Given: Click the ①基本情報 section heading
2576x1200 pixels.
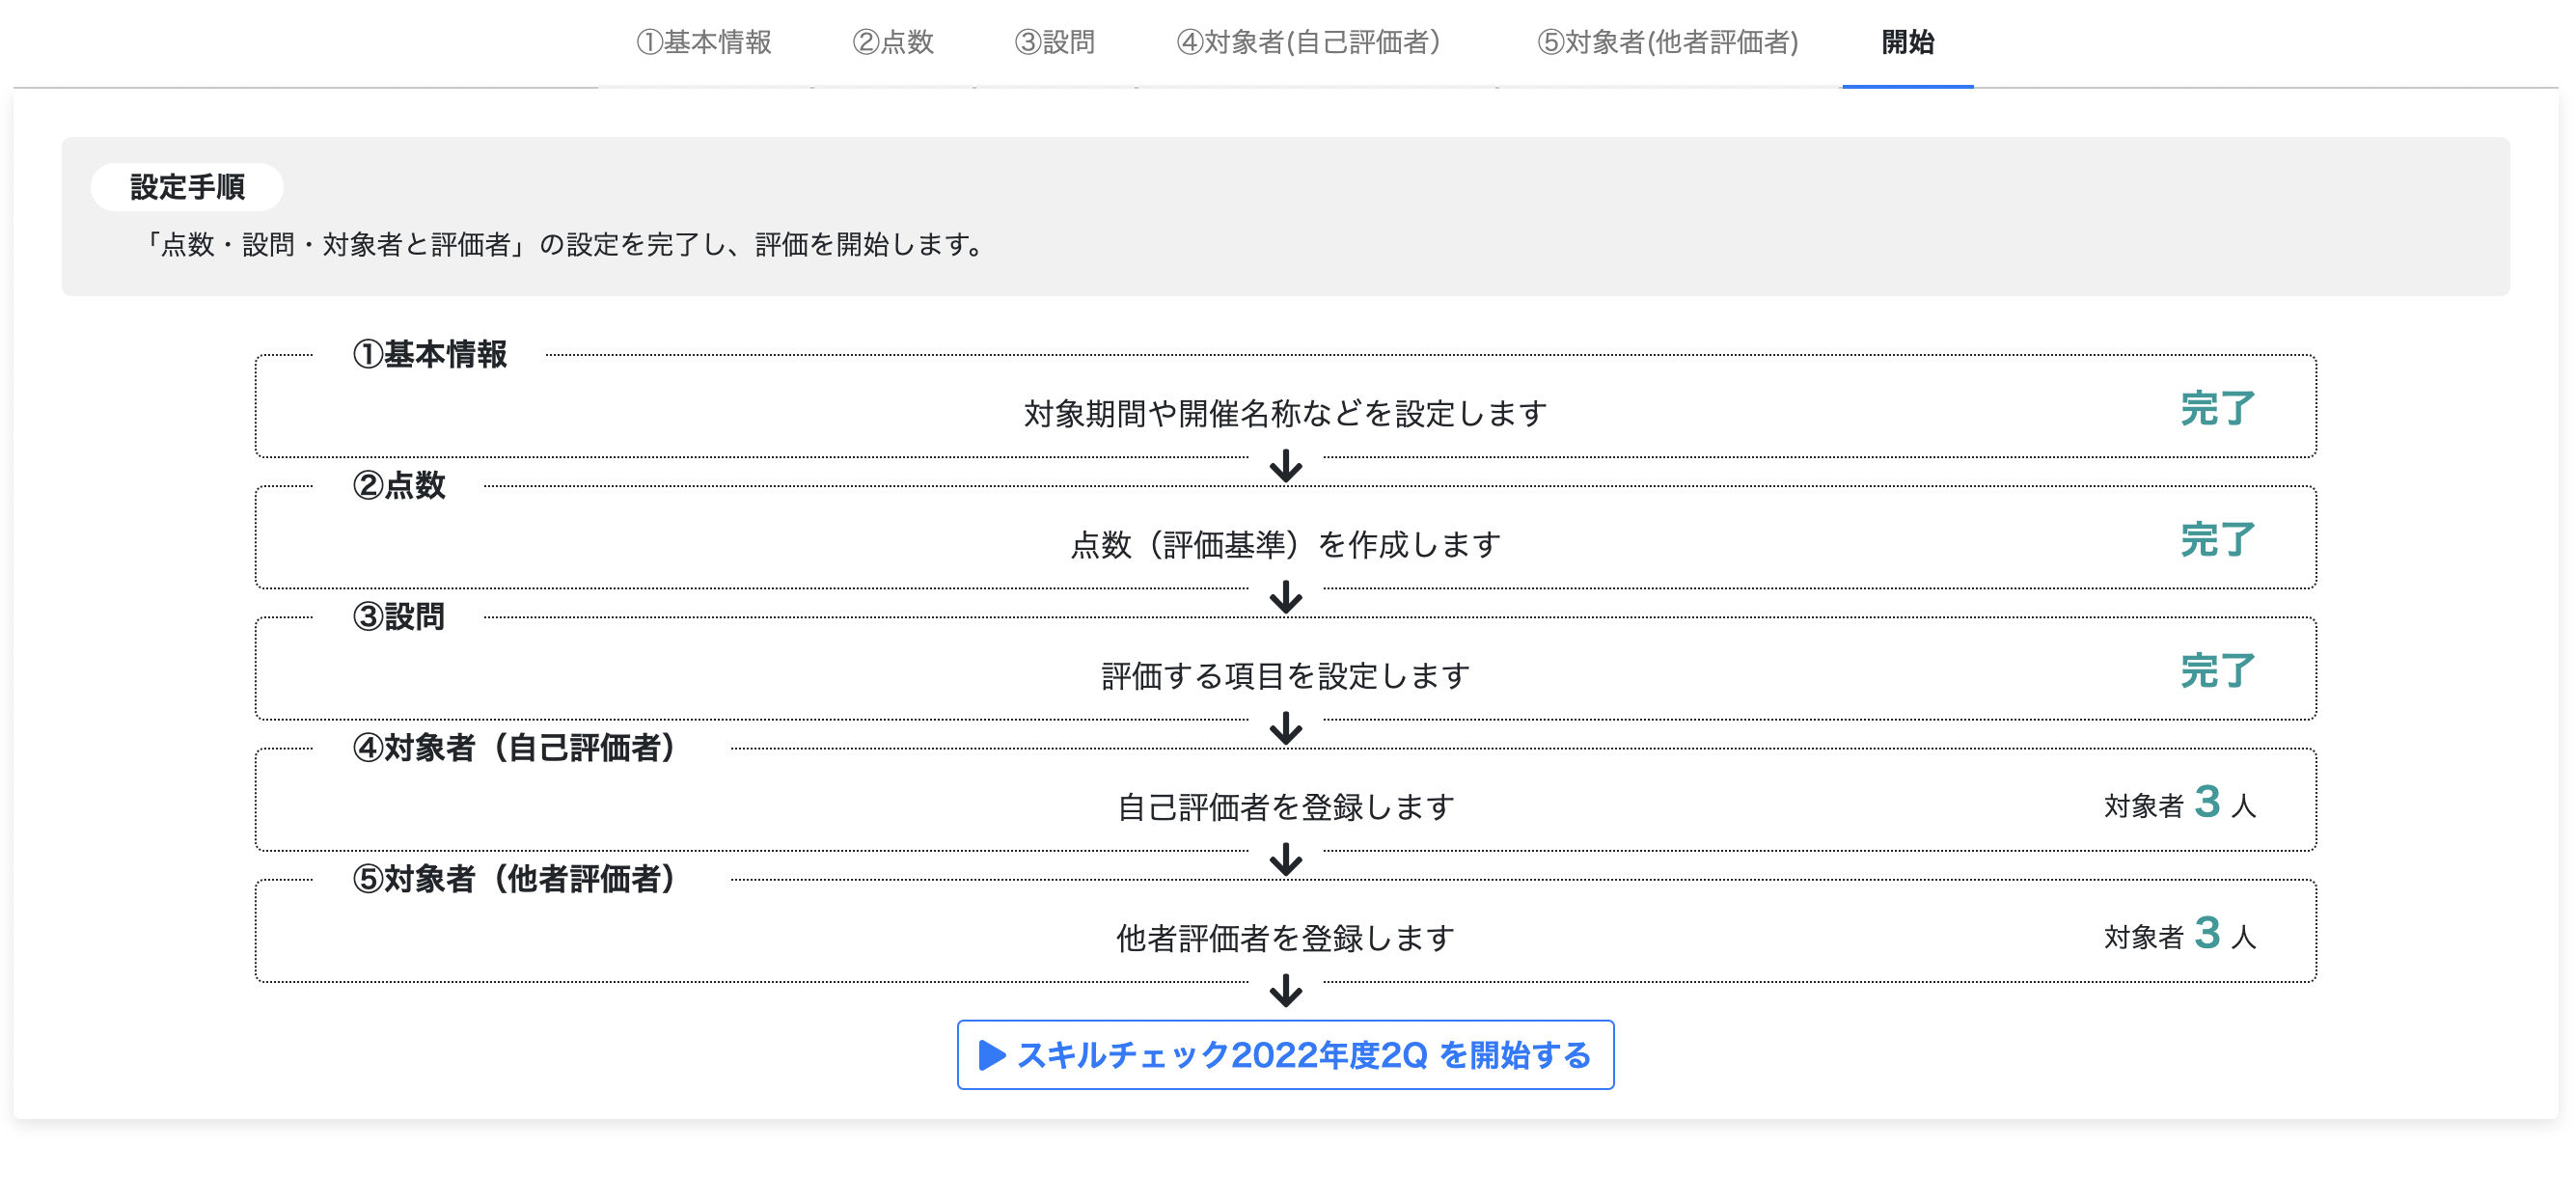Looking at the screenshot, I should [x=430, y=354].
